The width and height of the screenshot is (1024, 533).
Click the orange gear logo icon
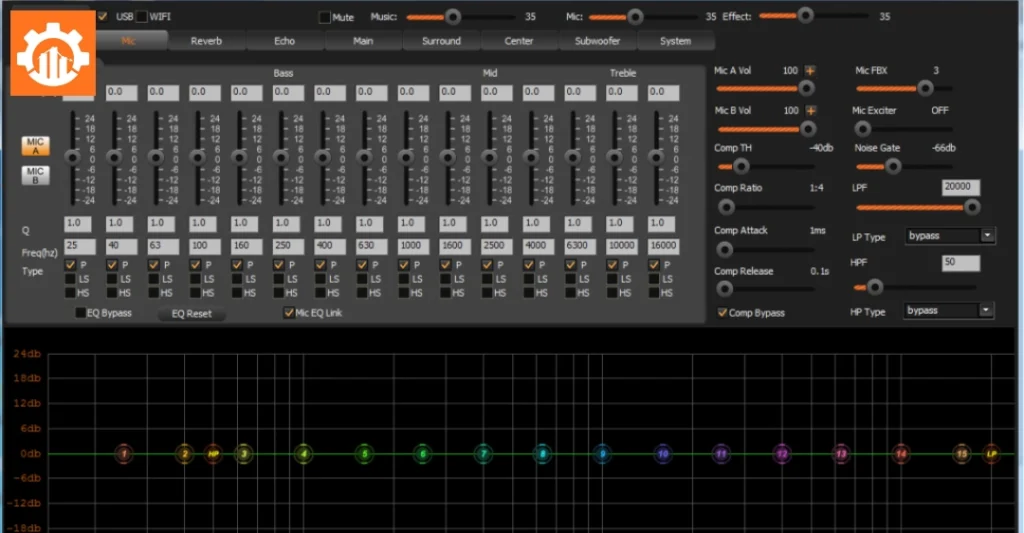pyautogui.click(x=55, y=52)
